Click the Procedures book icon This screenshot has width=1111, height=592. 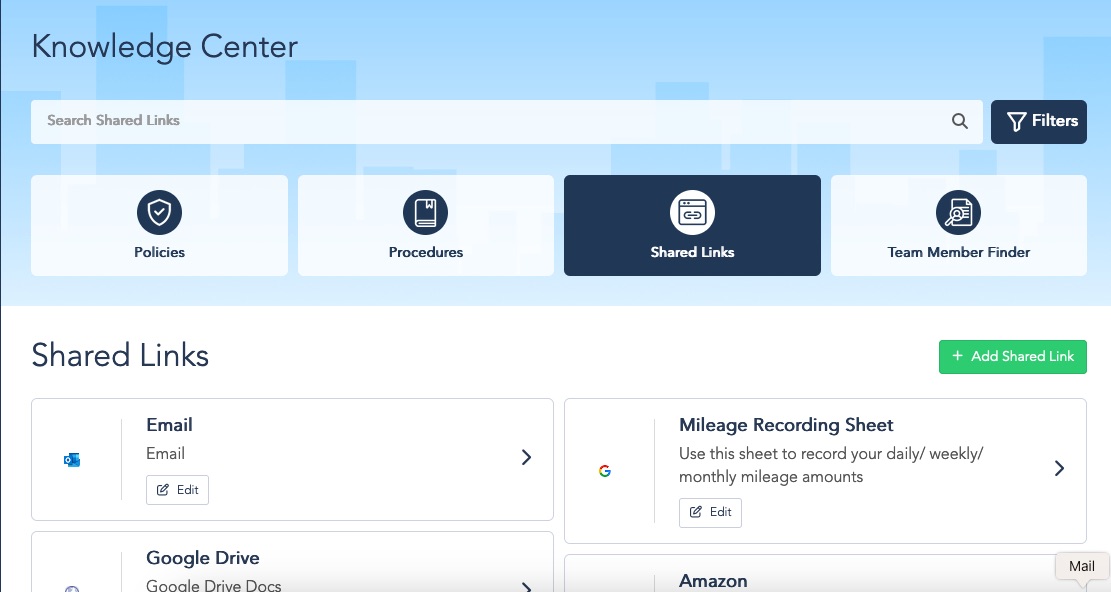[426, 212]
